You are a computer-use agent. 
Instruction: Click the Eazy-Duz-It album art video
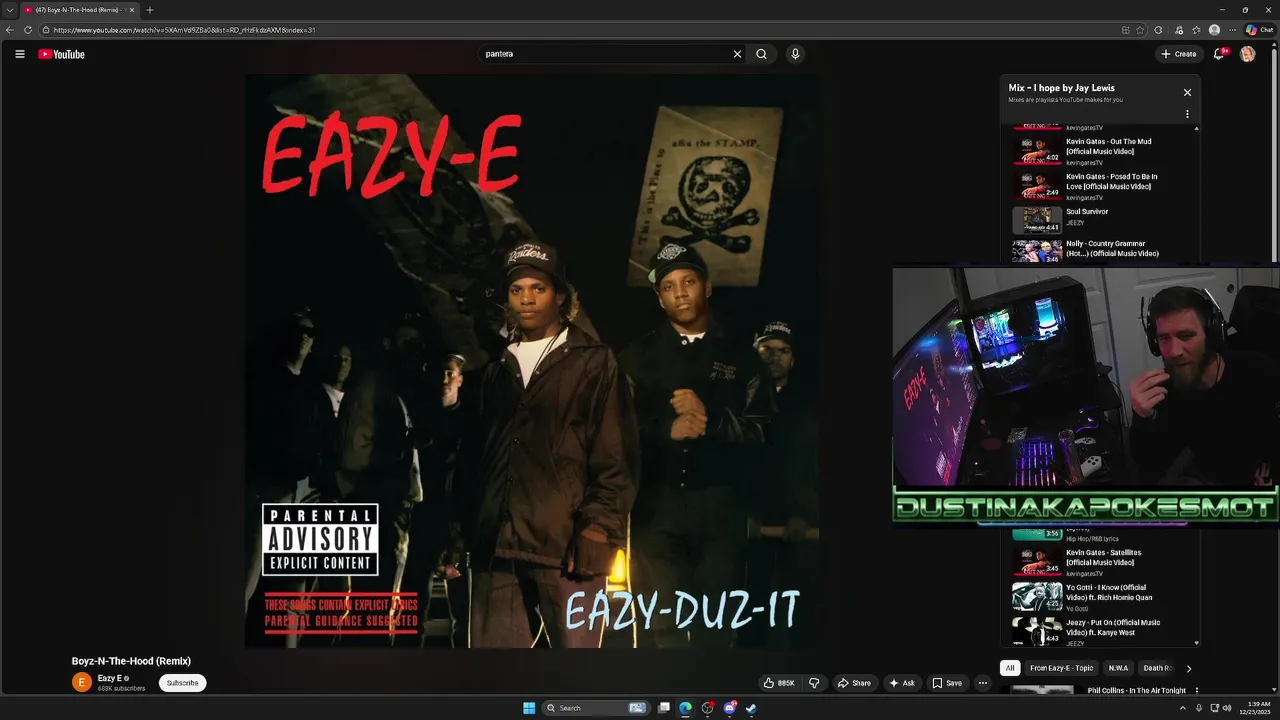pos(532,360)
